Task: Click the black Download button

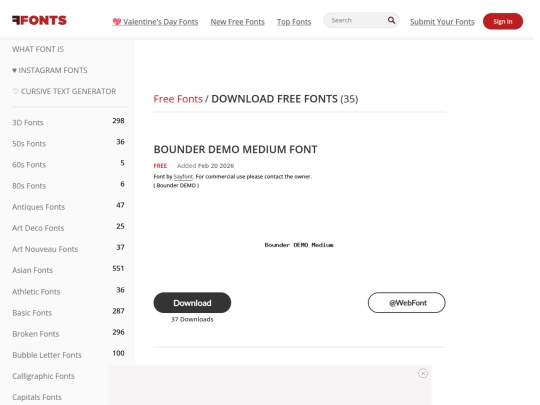Action: coord(192,303)
